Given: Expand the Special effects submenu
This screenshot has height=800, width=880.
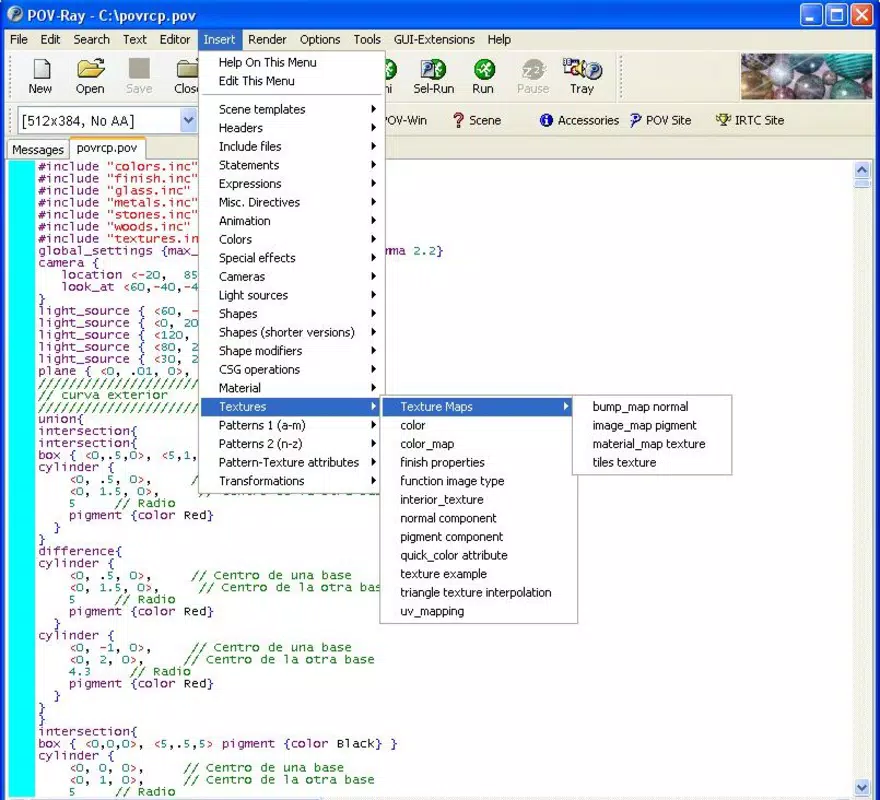Looking at the screenshot, I should tap(291, 258).
